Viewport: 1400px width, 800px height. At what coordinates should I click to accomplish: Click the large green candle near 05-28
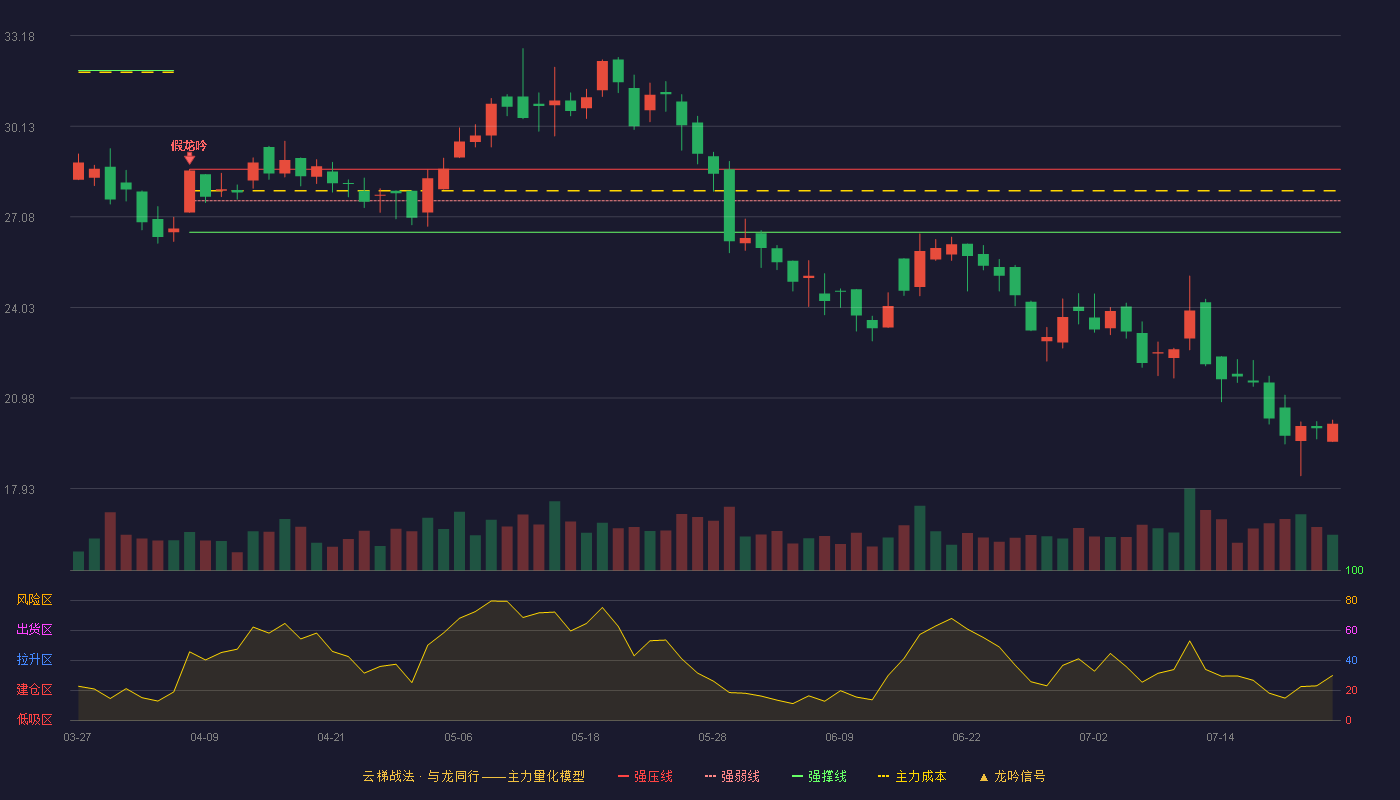pyautogui.click(x=729, y=205)
